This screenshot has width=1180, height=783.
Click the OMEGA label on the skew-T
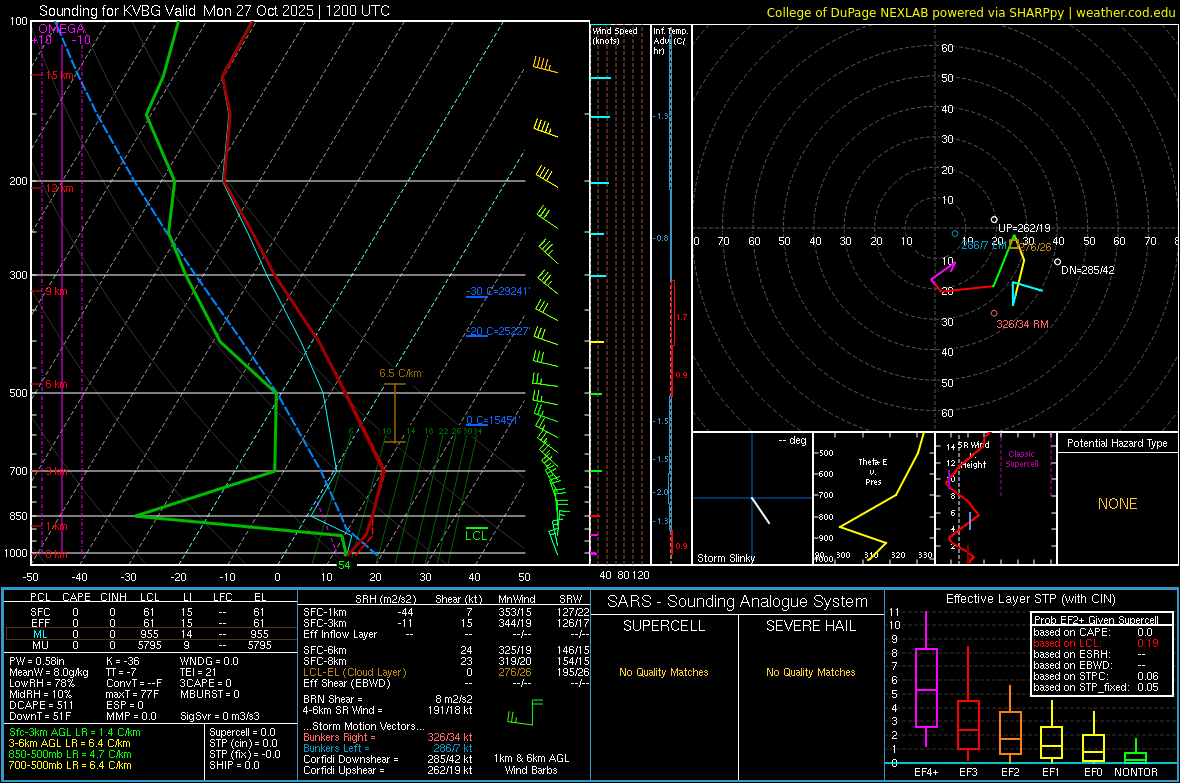[x=62, y=29]
